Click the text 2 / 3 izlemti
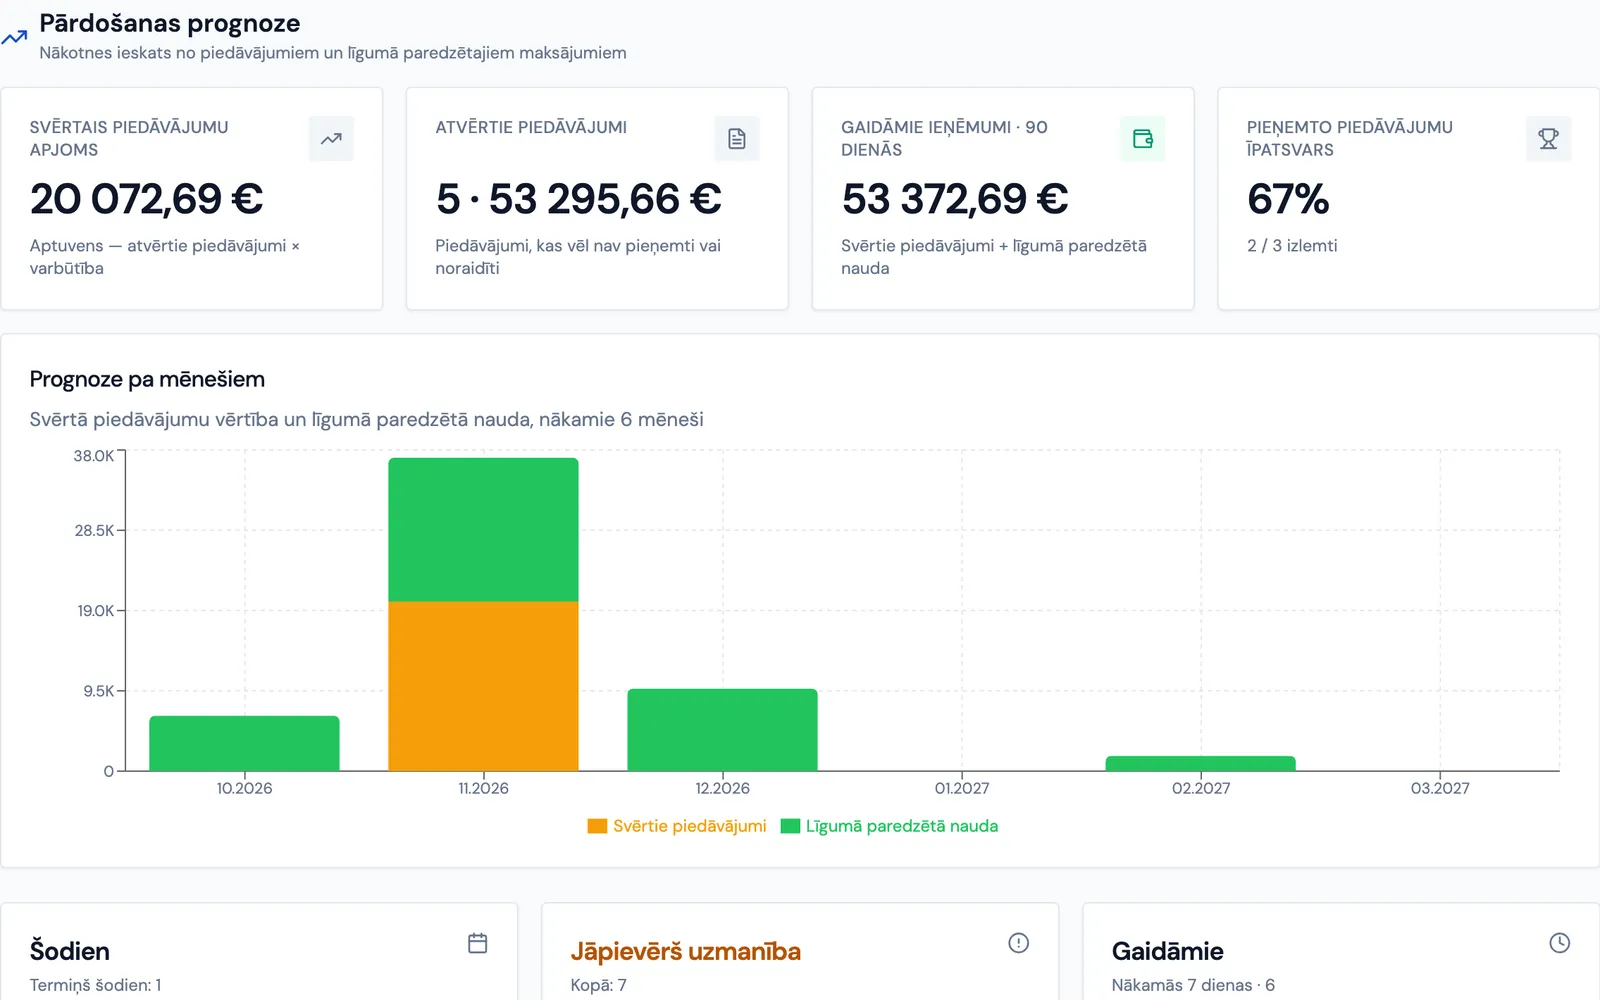This screenshot has width=1600, height=1000. pos(1292,246)
